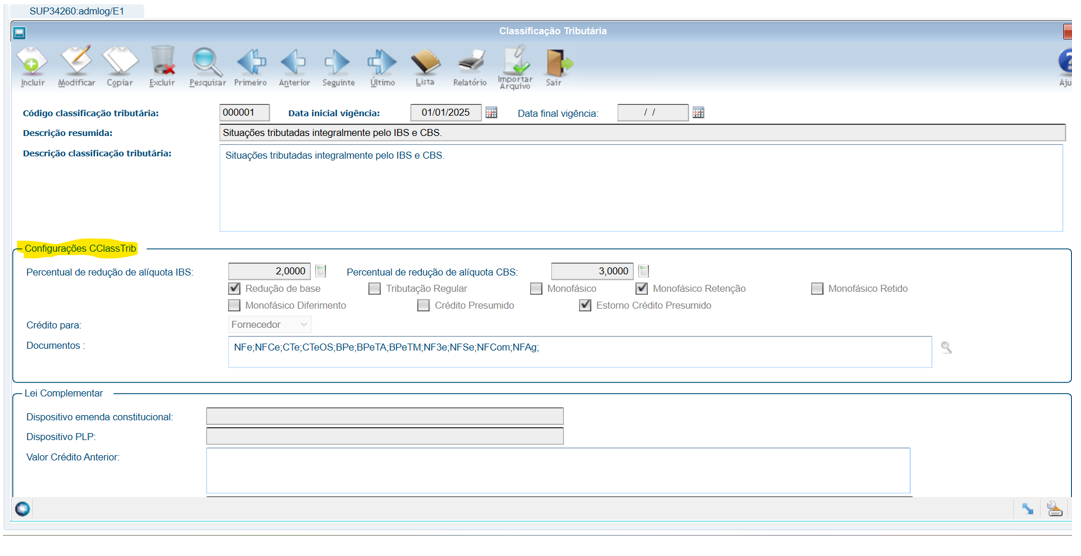
Task: Toggle Redução de base checkbox
Action: coord(234,288)
